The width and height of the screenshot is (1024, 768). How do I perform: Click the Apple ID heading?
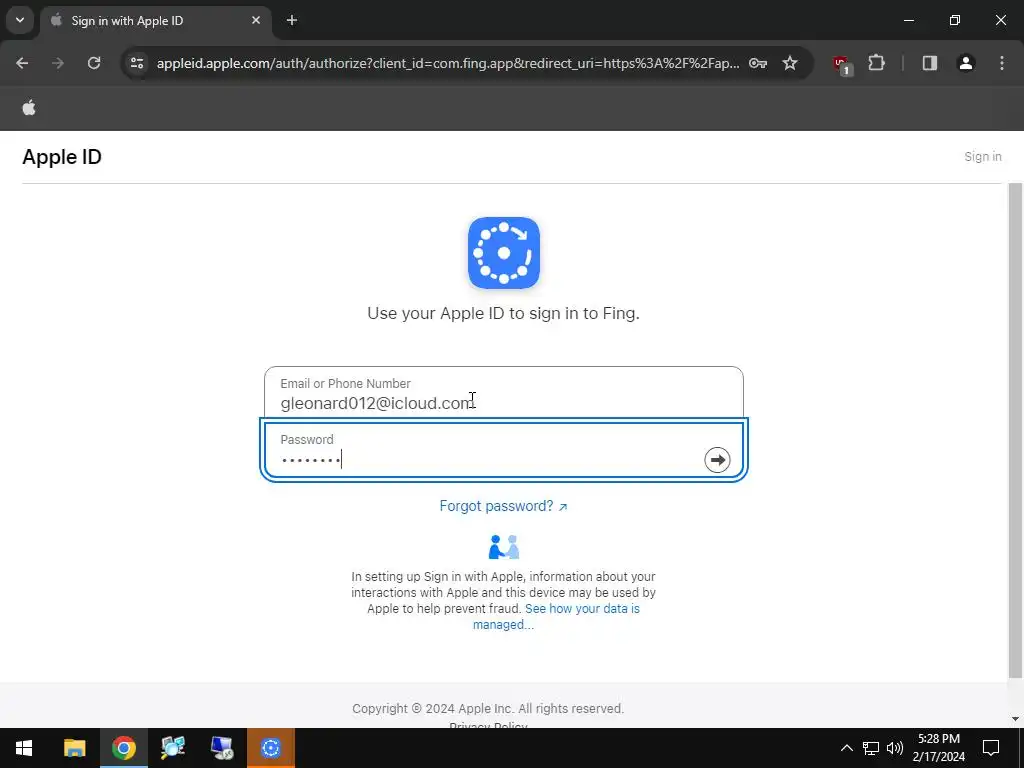pos(62,157)
